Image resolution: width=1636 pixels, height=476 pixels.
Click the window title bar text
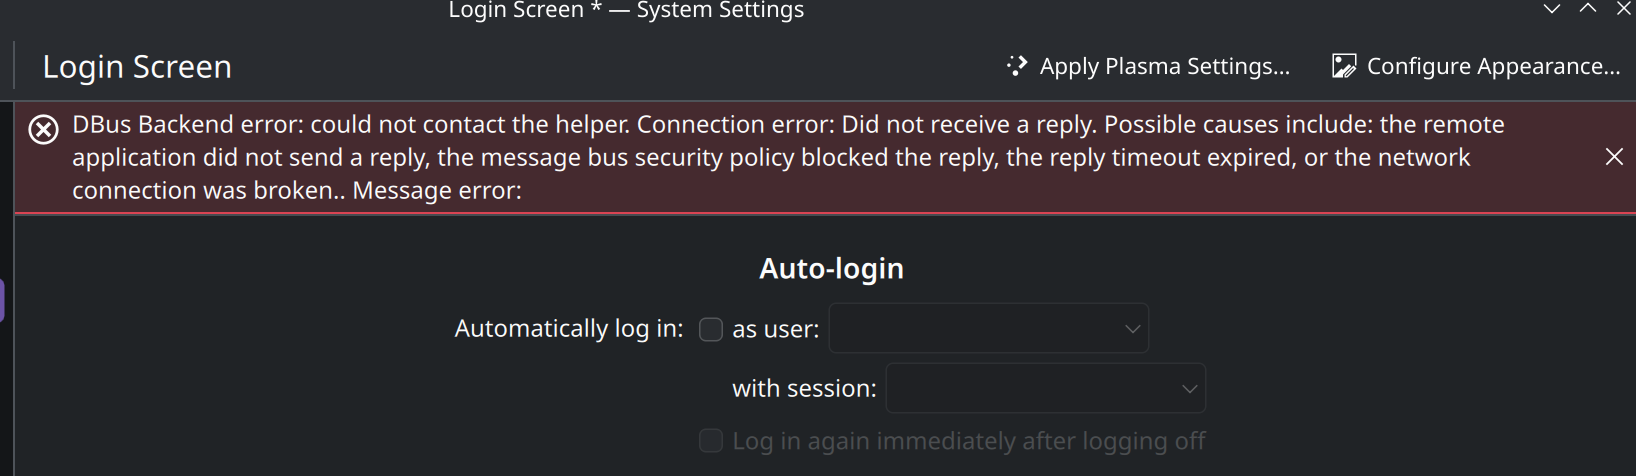626,10
